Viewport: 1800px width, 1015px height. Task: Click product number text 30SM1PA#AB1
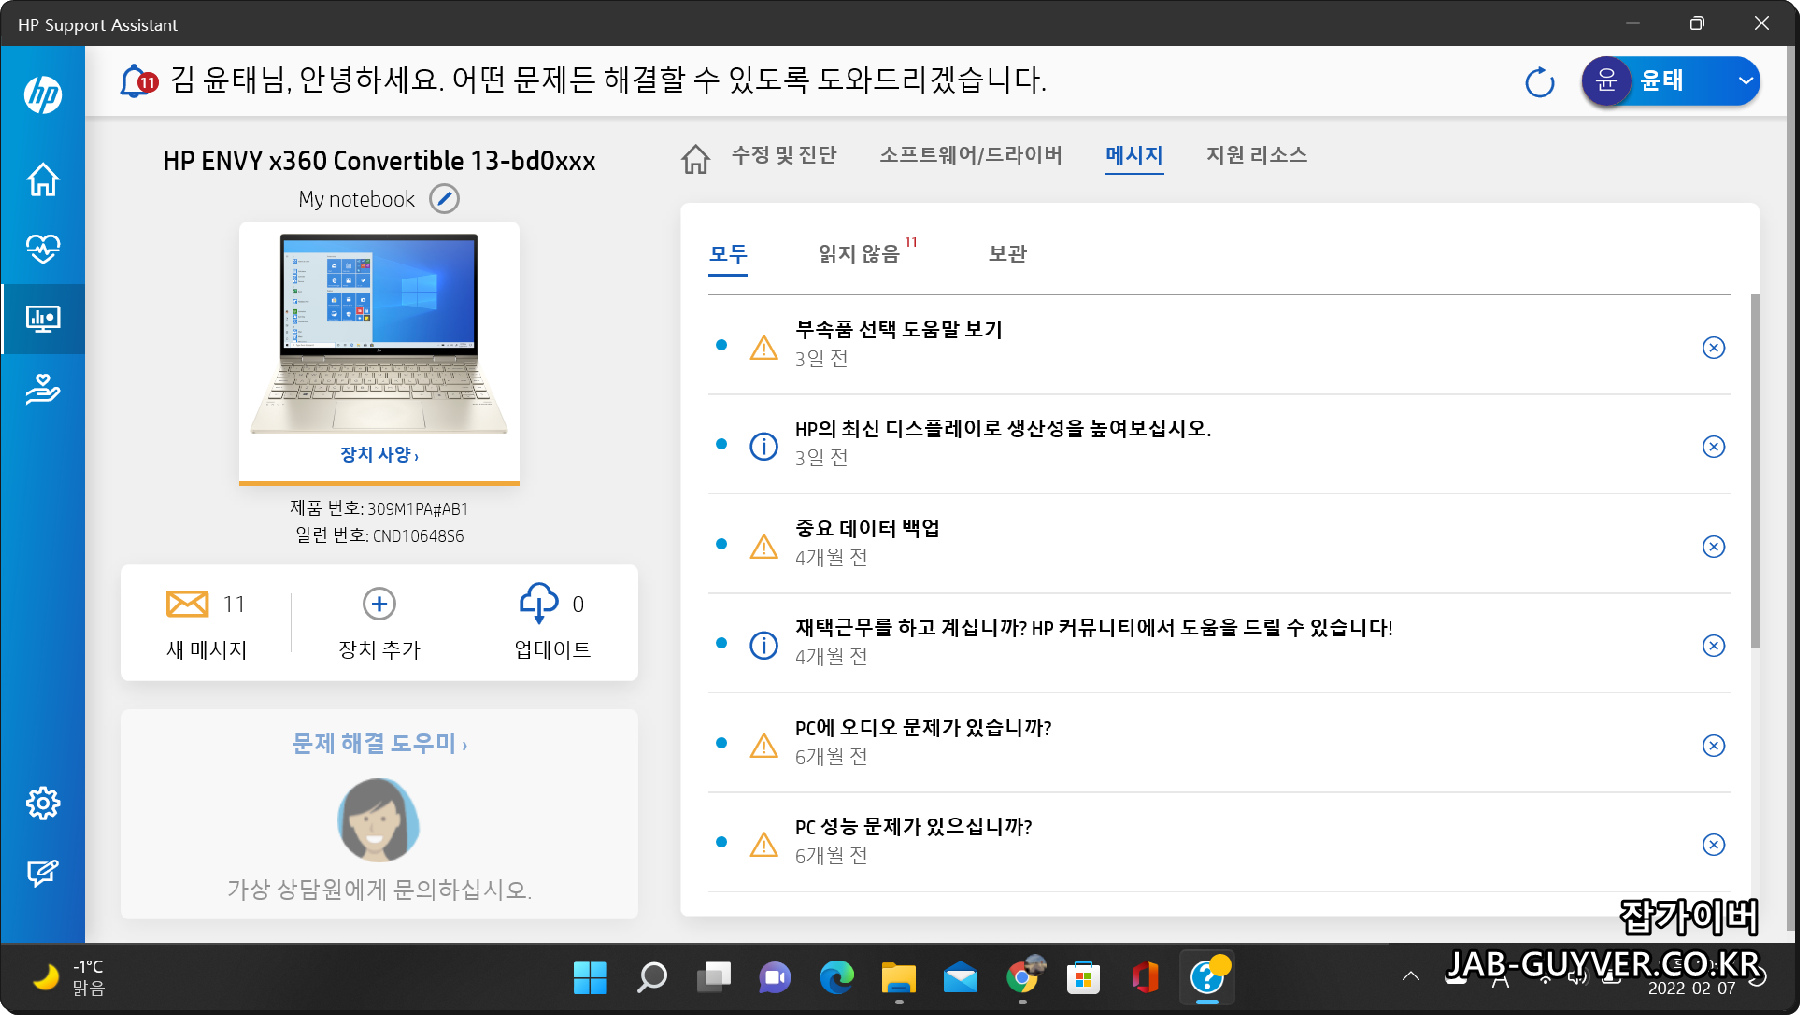[417, 509]
